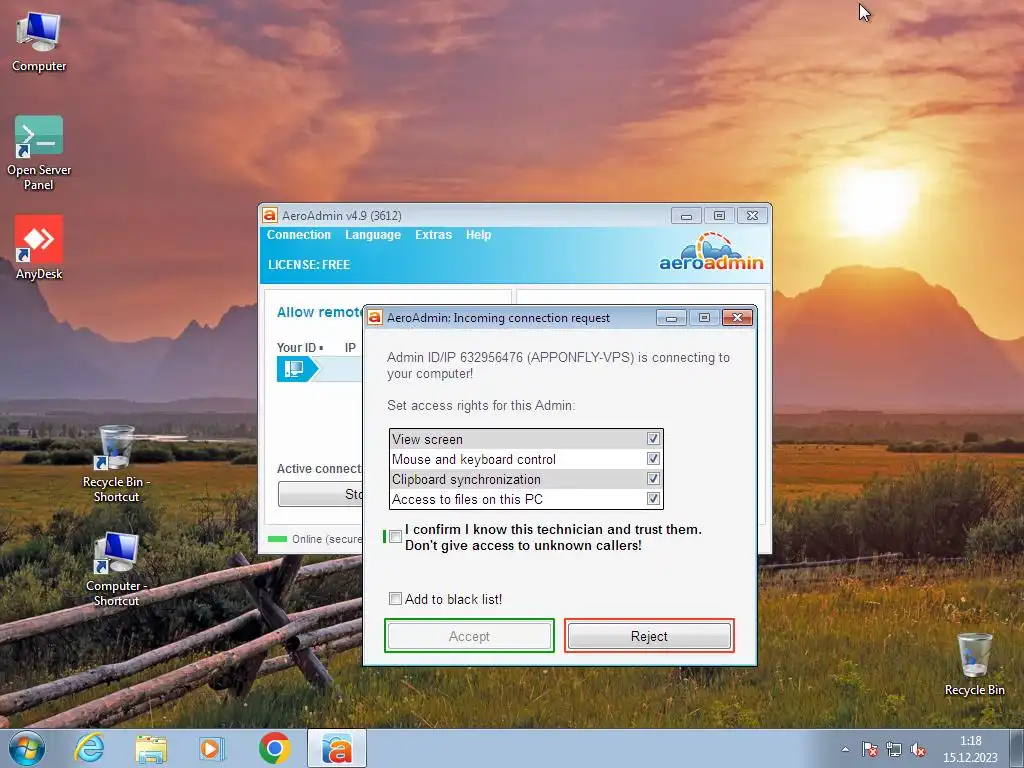
Task: Select the Recycle Bin desktop icon
Action: pos(974,664)
